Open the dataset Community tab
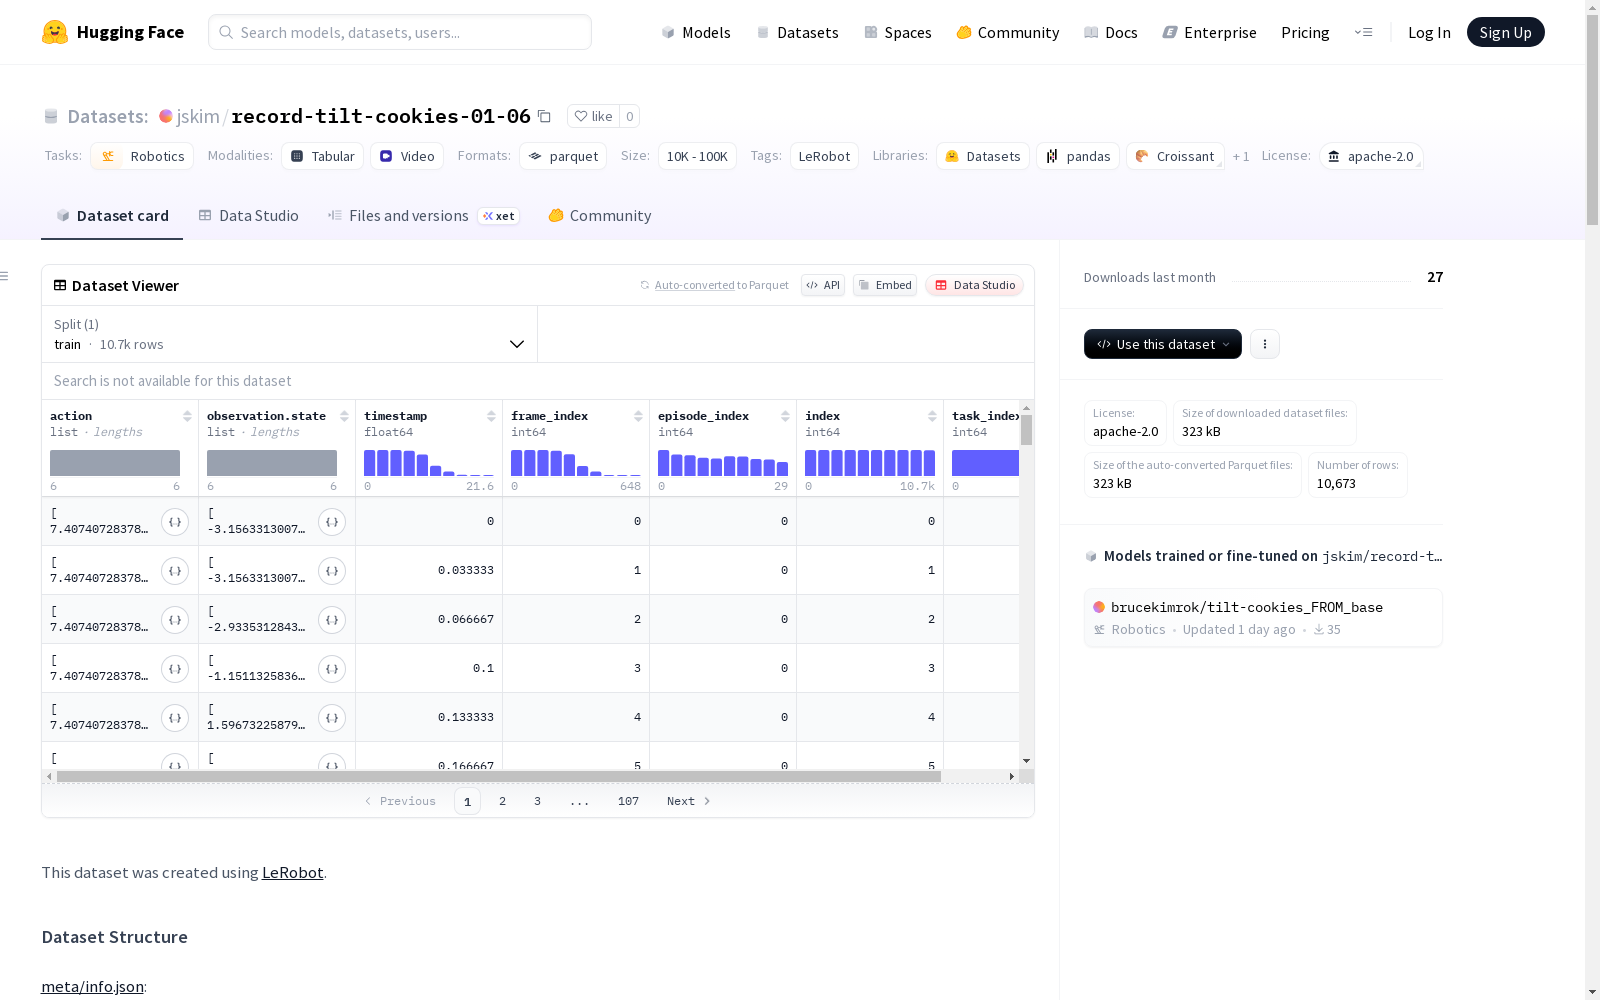Screen dimensions: 1600x1000 pos(600,216)
